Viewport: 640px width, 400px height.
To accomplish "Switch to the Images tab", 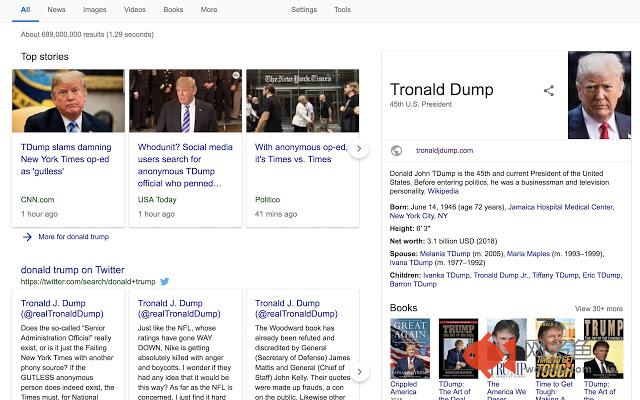I will [x=95, y=9].
